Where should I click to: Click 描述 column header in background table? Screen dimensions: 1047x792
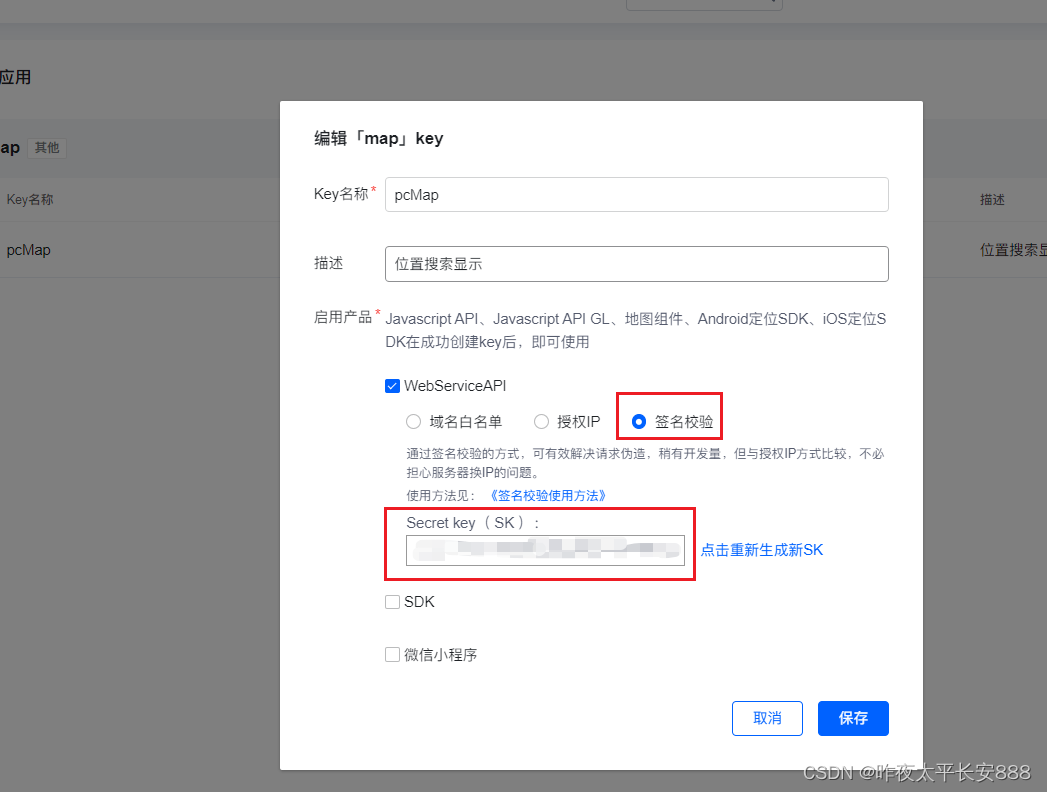click(992, 200)
